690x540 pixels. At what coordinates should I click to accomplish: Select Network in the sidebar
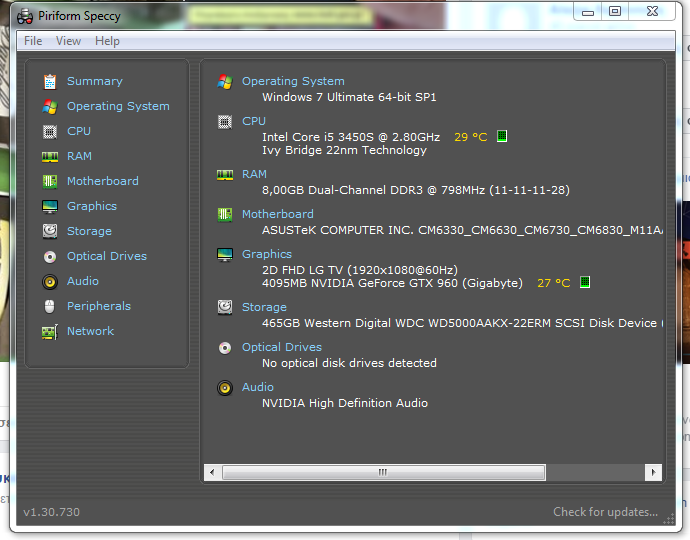point(90,331)
